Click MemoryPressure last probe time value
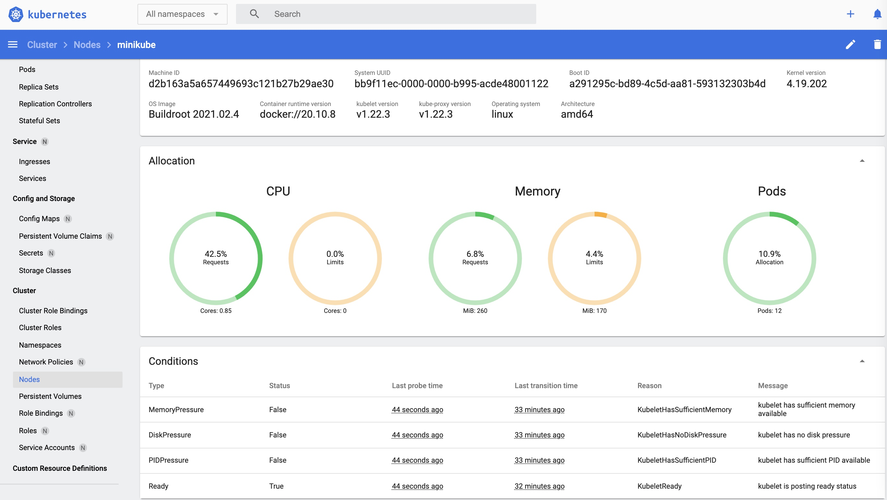Image resolution: width=887 pixels, height=500 pixels. (x=417, y=410)
